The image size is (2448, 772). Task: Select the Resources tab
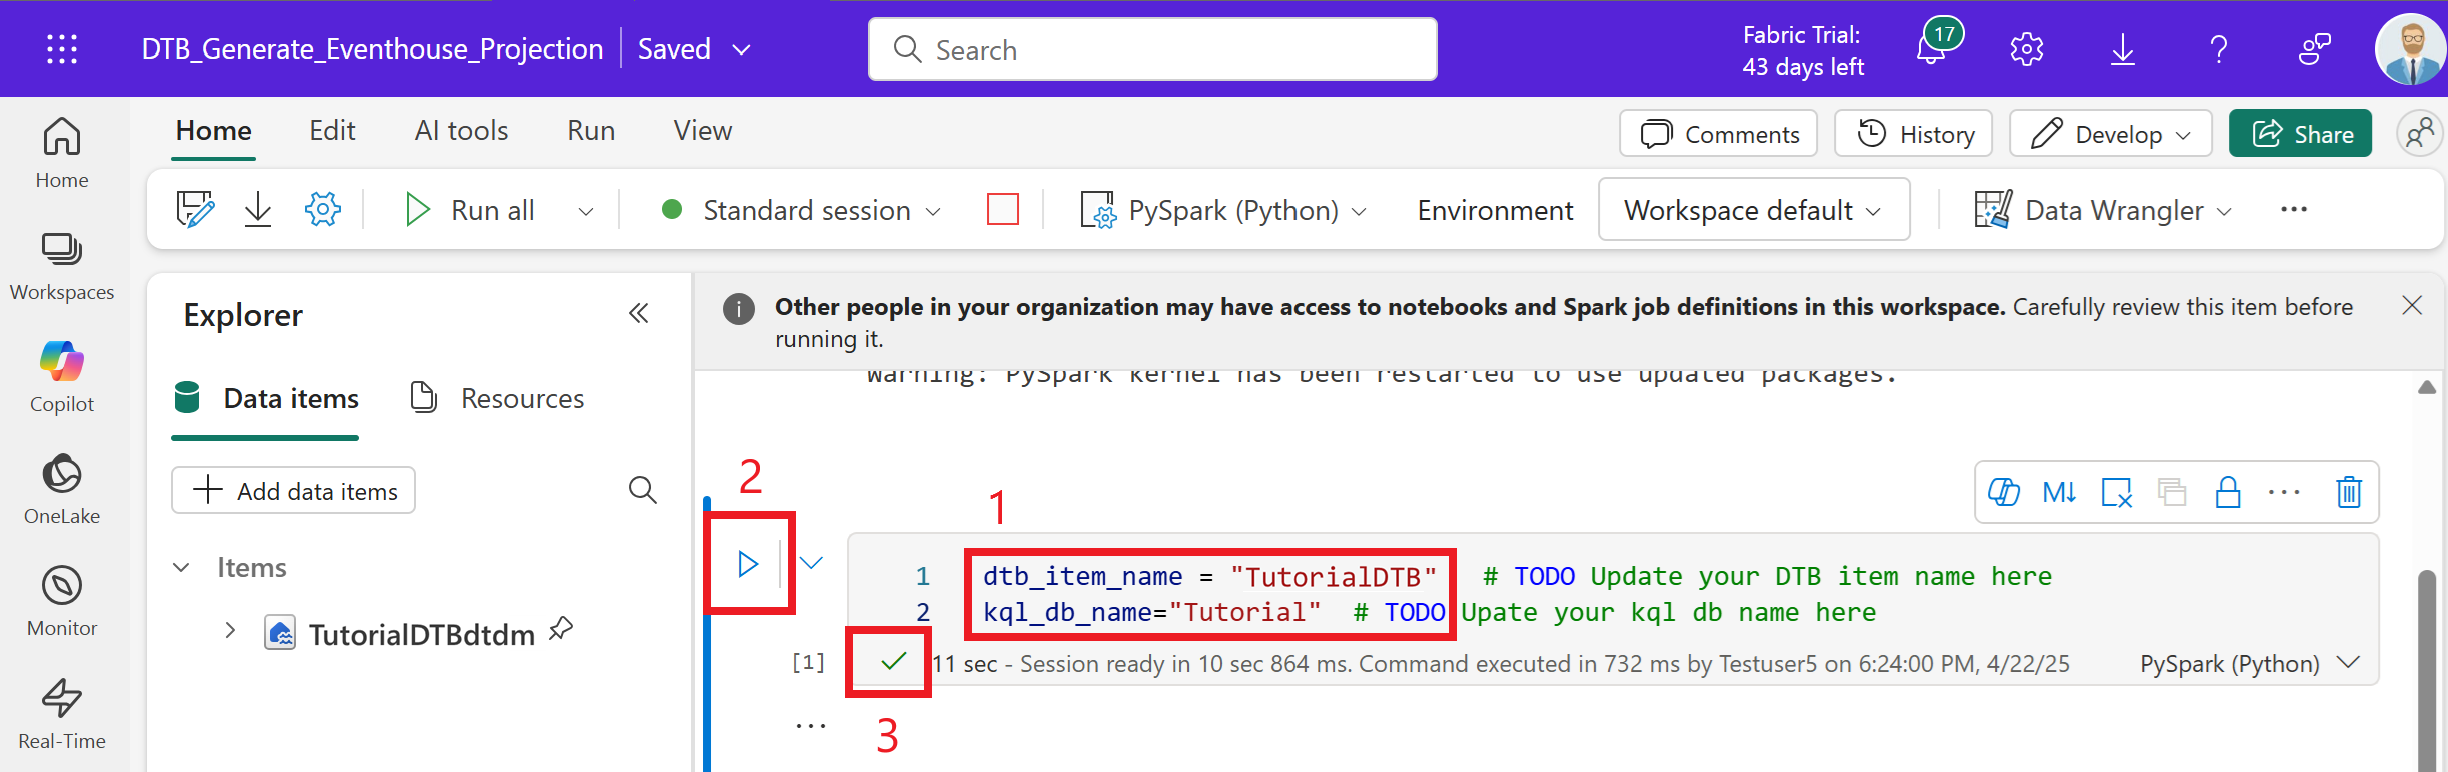(497, 398)
